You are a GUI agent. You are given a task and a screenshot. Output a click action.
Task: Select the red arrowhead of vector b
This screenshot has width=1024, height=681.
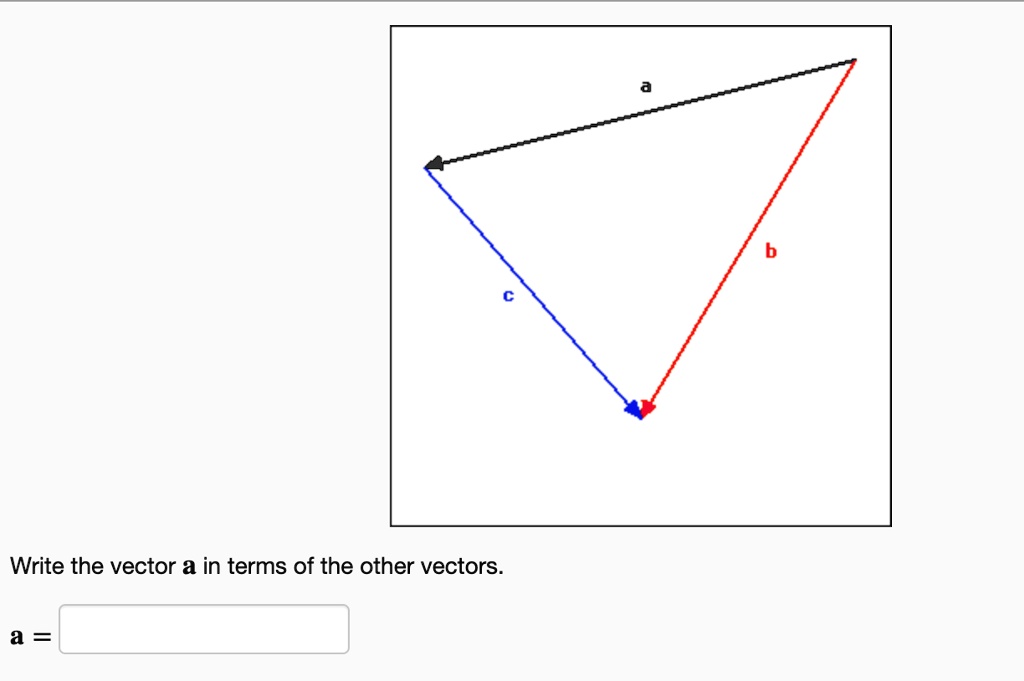[x=646, y=406]
